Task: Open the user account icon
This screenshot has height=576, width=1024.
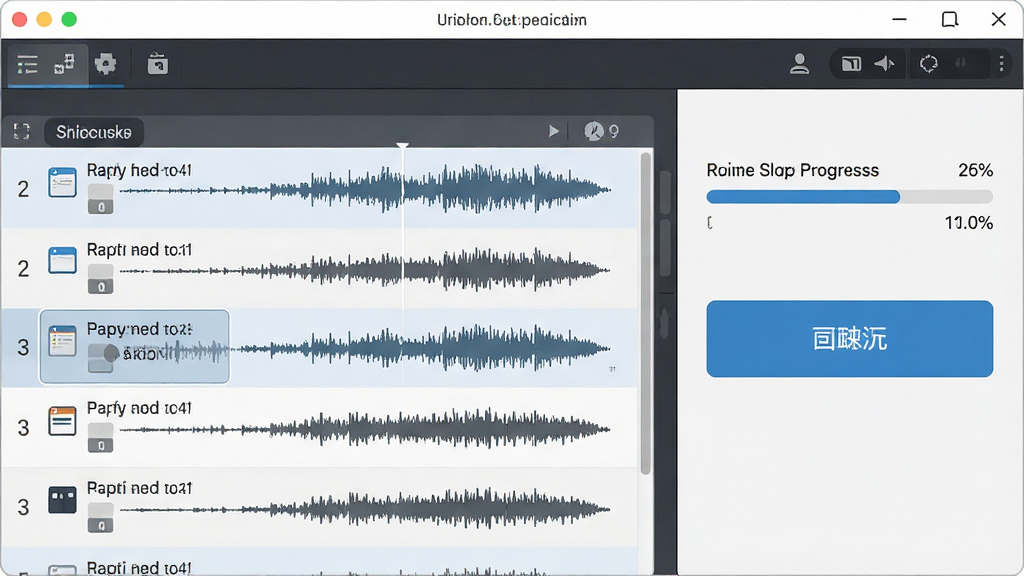Action: click(799, 64)
